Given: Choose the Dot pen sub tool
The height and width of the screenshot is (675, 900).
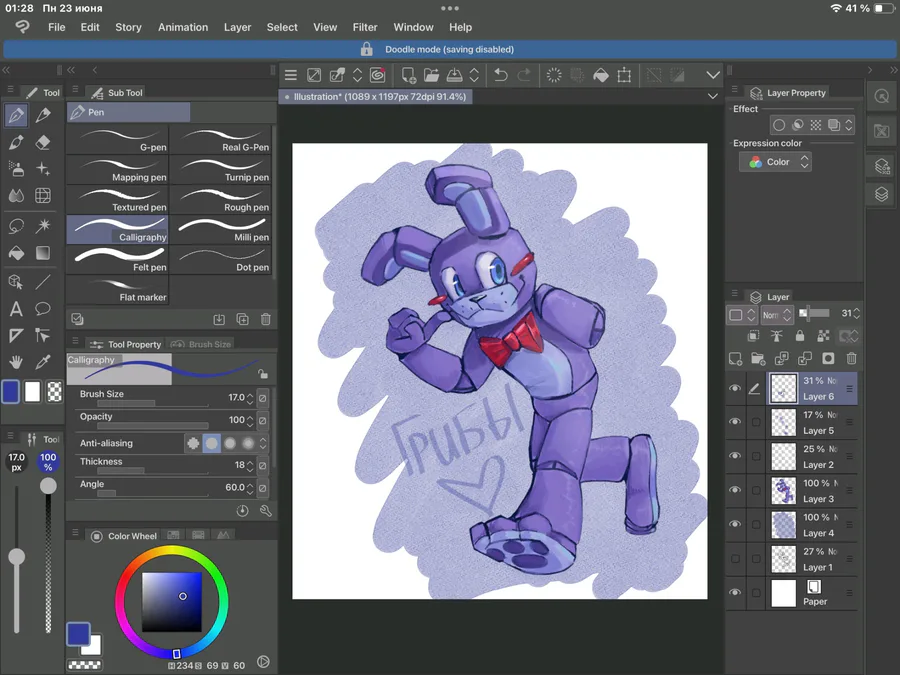Looking at the screenshot, I should click(221, 260).
